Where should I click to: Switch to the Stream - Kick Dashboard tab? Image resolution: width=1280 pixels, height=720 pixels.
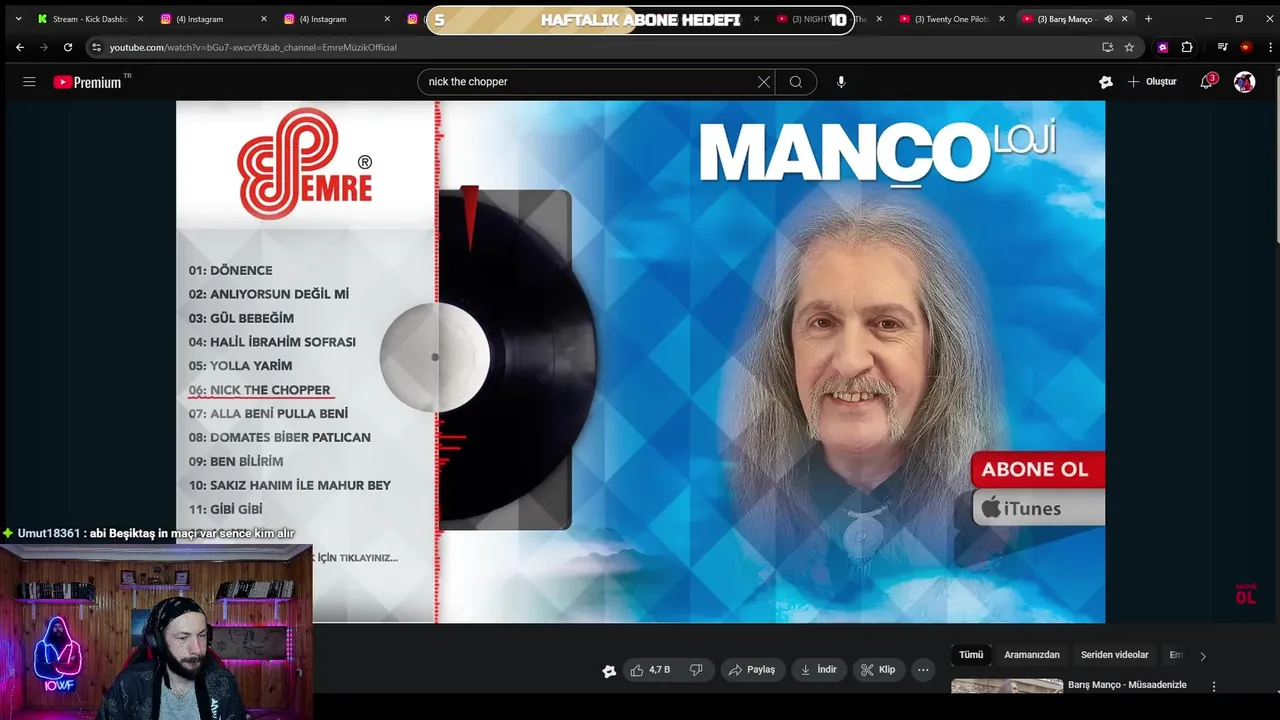(90, 19)
